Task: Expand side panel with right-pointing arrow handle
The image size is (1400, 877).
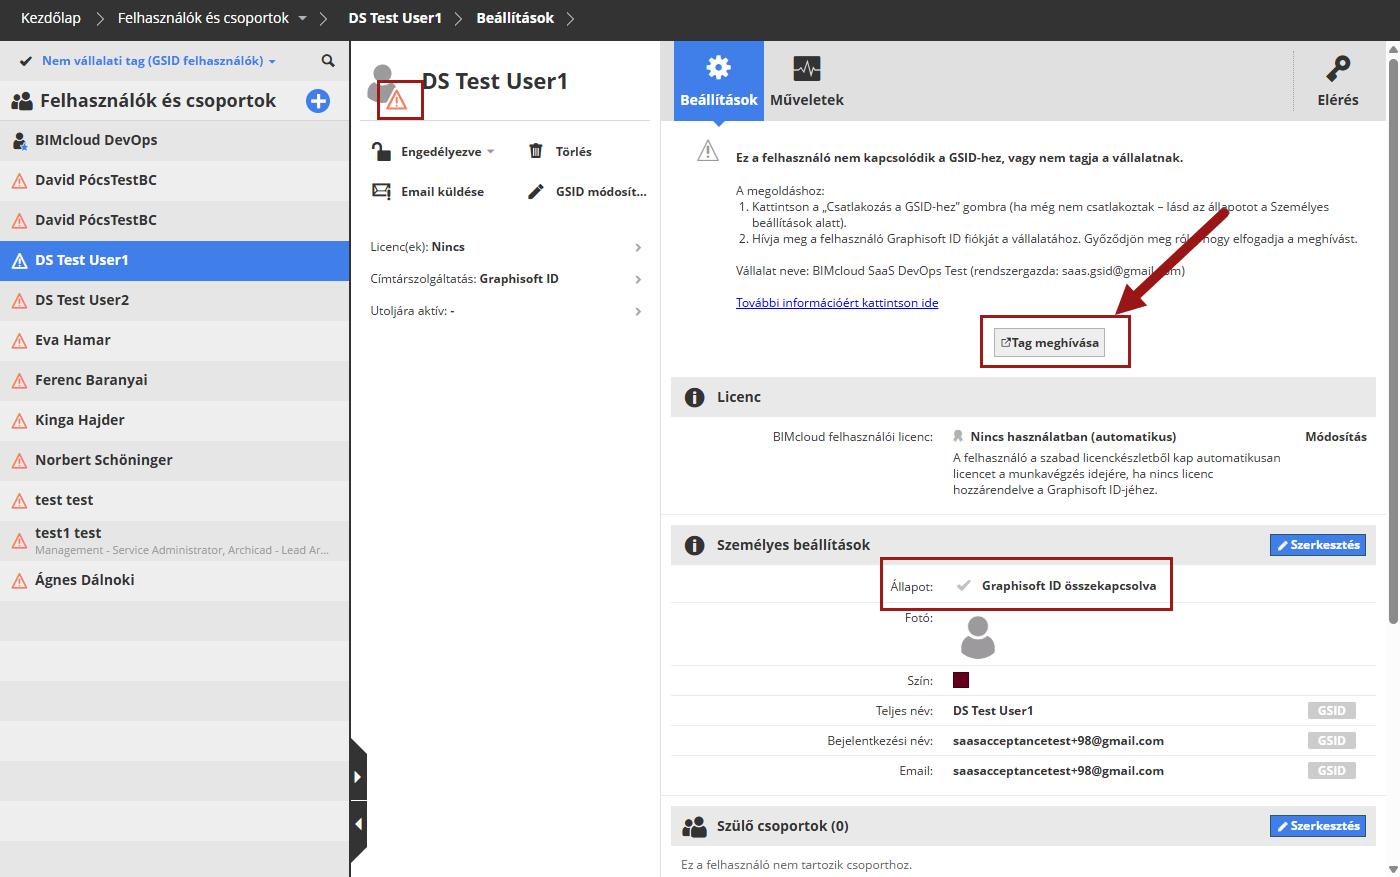Action: [358, 776]
